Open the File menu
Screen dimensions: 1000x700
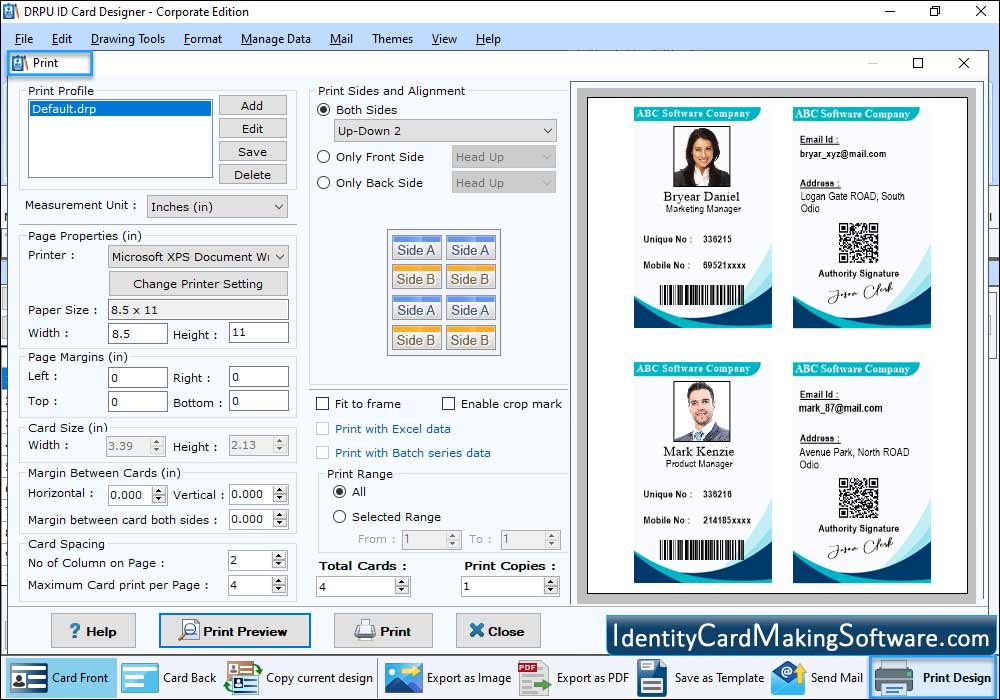pos(24,39)
